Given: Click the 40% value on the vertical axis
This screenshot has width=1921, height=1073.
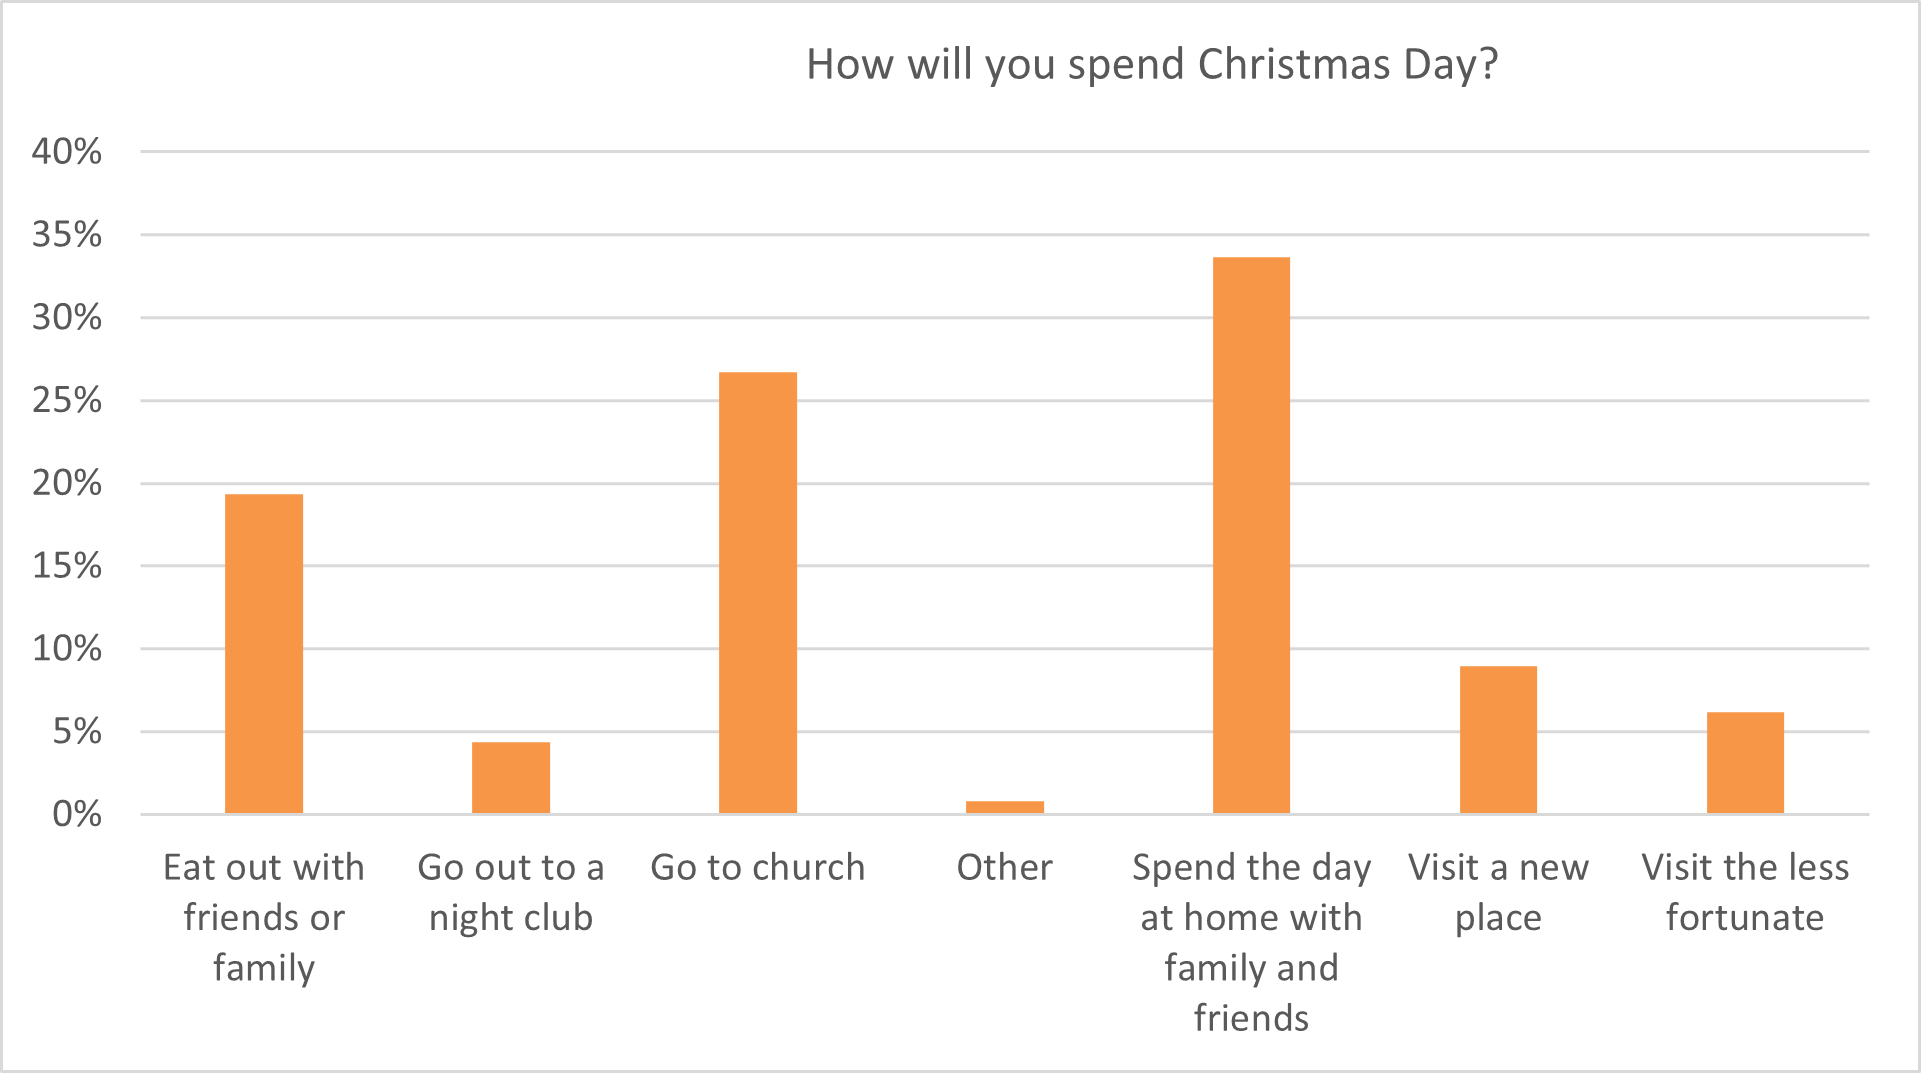Looking at the screenshot, I should point(67,152).
